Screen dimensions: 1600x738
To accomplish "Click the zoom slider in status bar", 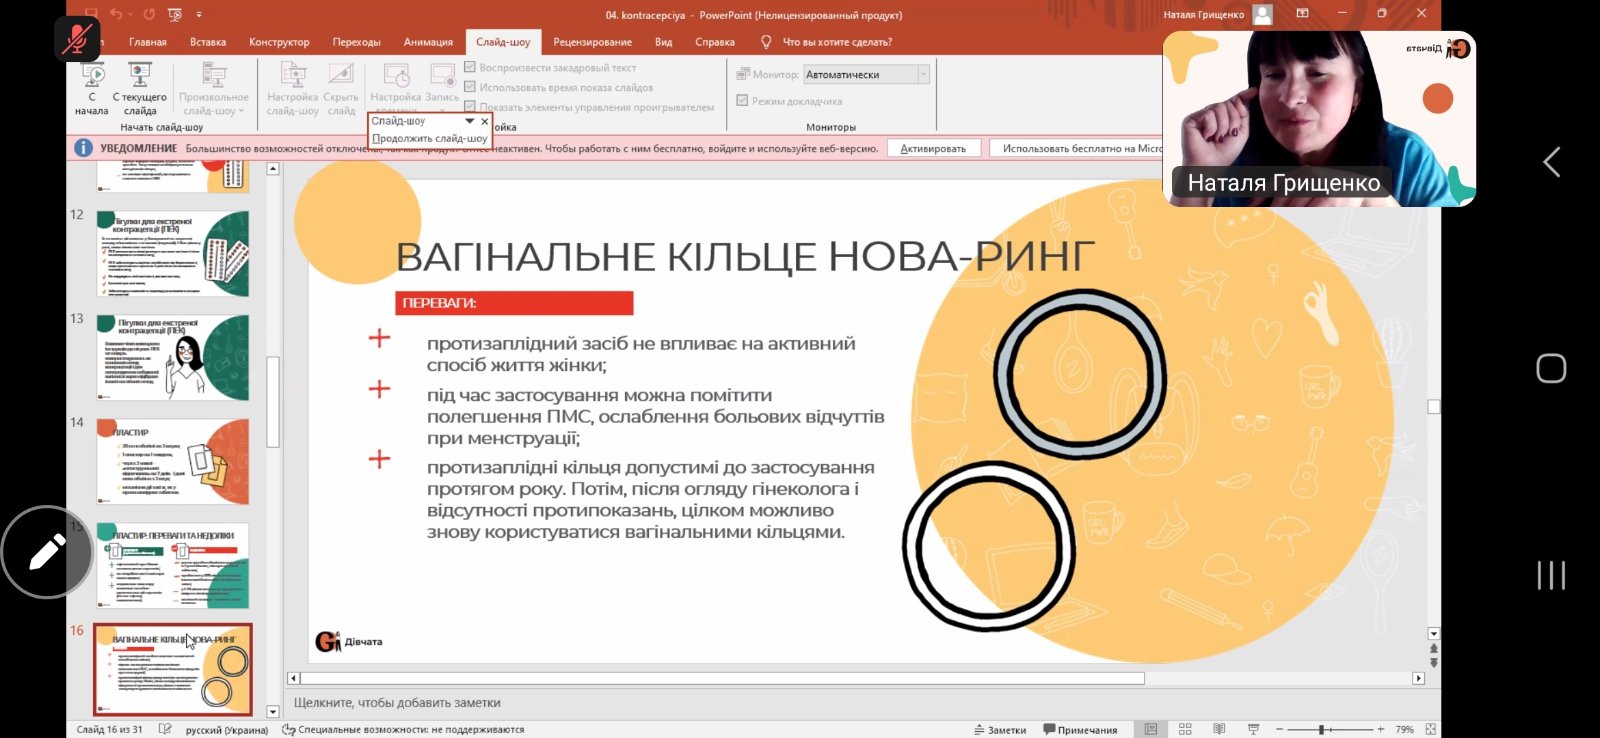I will point(1321,729).
